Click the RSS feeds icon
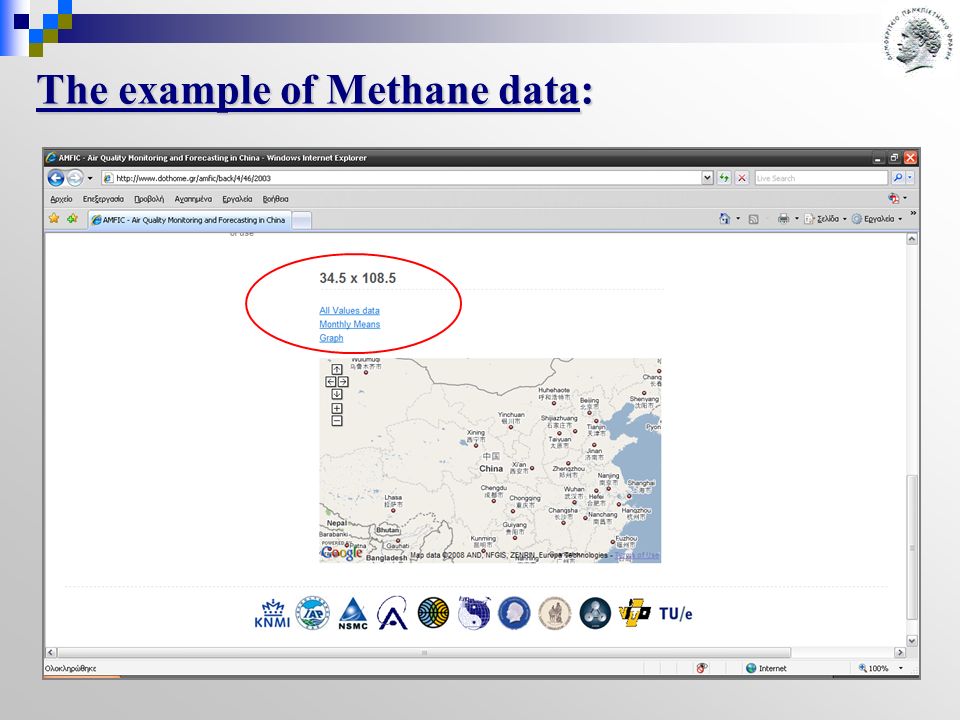960x720 pixels. pyautogui.click(x=754, y=219)
